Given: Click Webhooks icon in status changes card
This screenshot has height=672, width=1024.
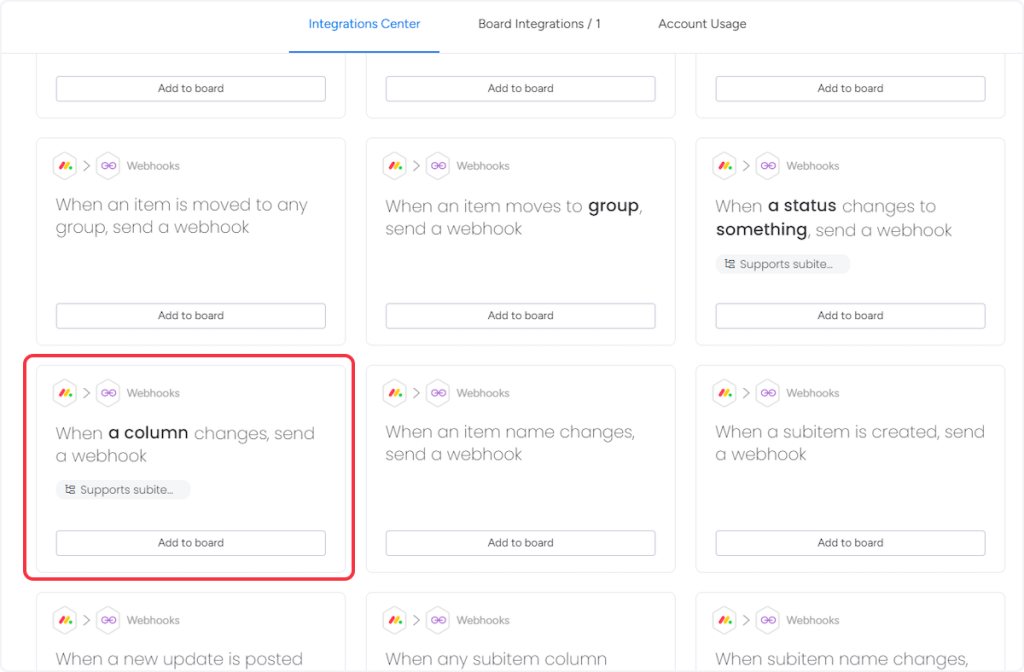Looking at the screenshot, I should point(768,166).
